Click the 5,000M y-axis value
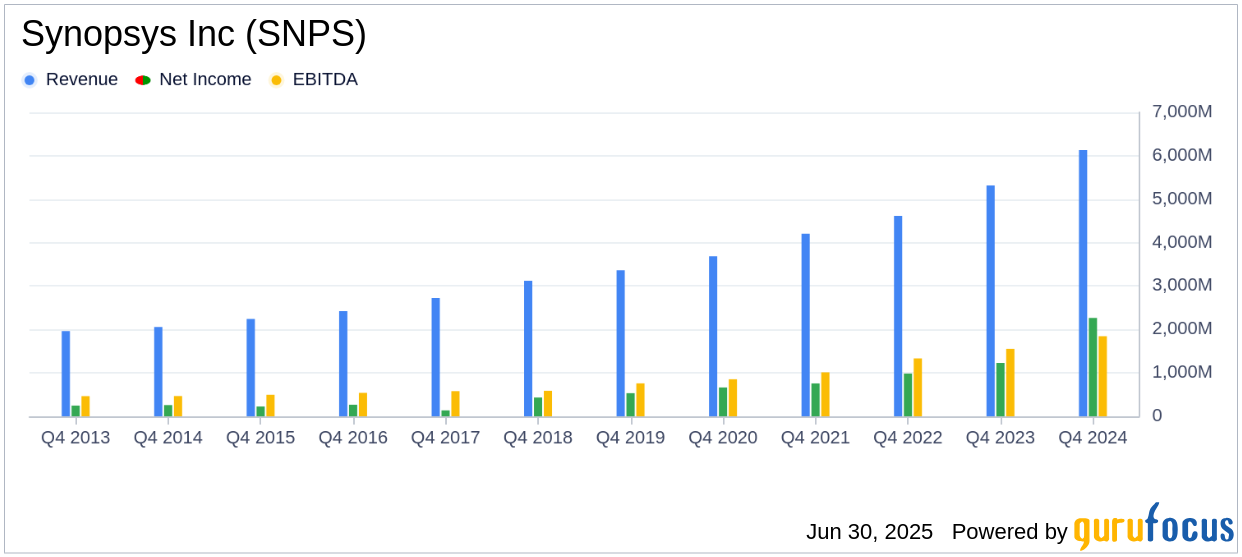This screenshot has width=1242, height=557. pos(1182,199)
